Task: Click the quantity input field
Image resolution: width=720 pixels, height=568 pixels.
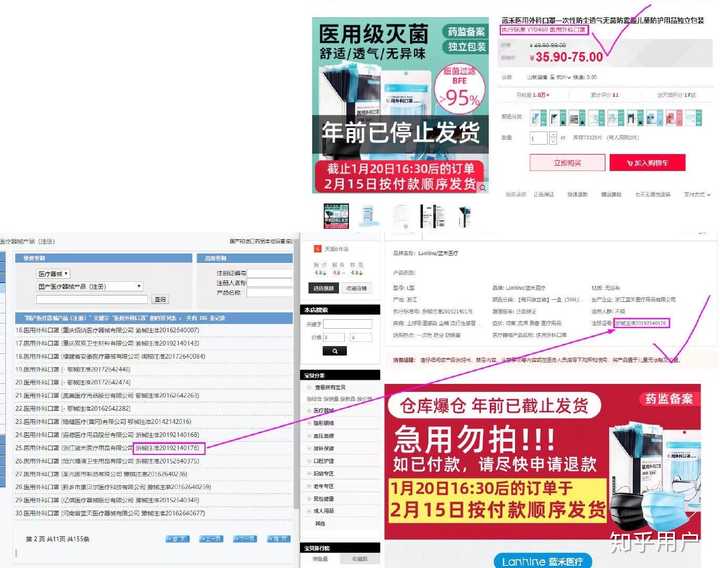Action: (x=538, y=137)
